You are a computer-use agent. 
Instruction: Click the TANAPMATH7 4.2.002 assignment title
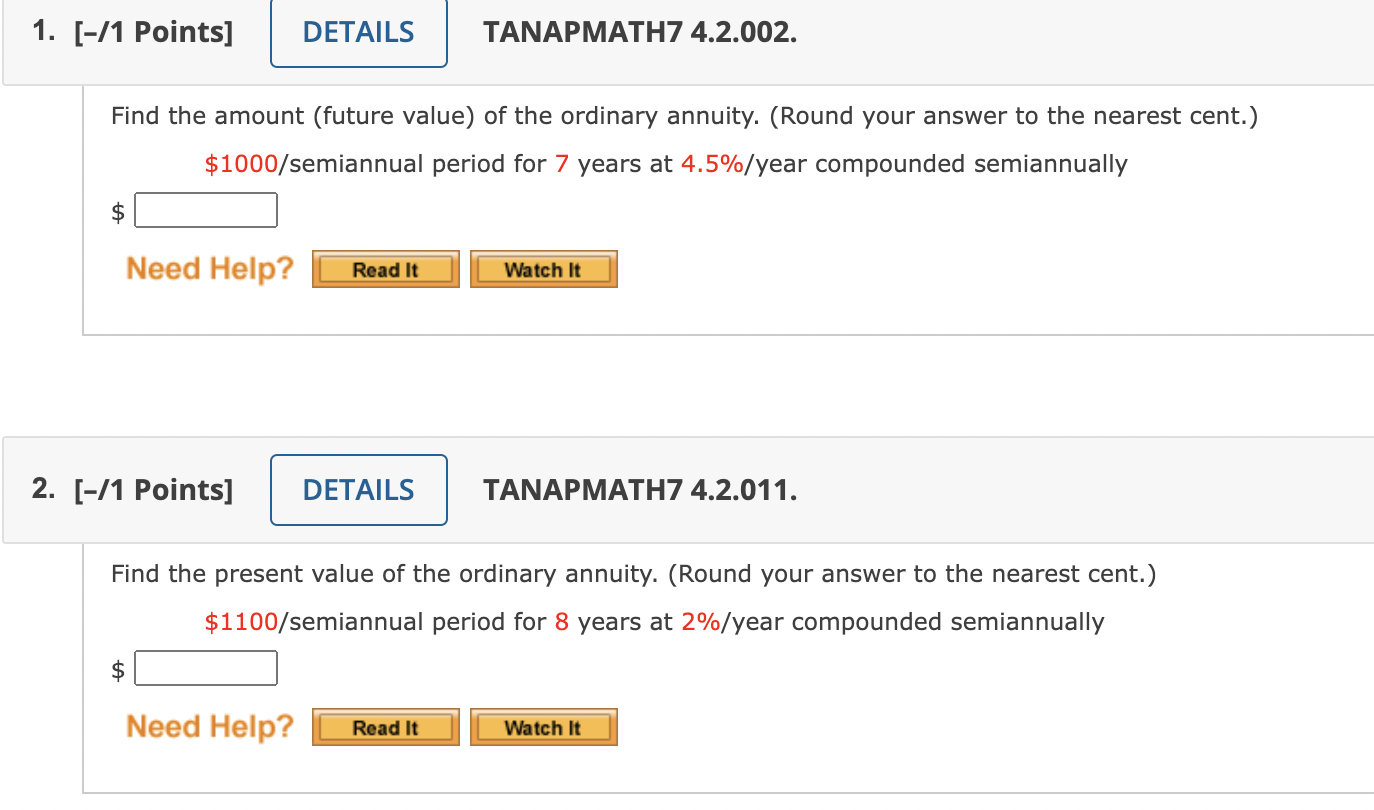click(639, 32)
